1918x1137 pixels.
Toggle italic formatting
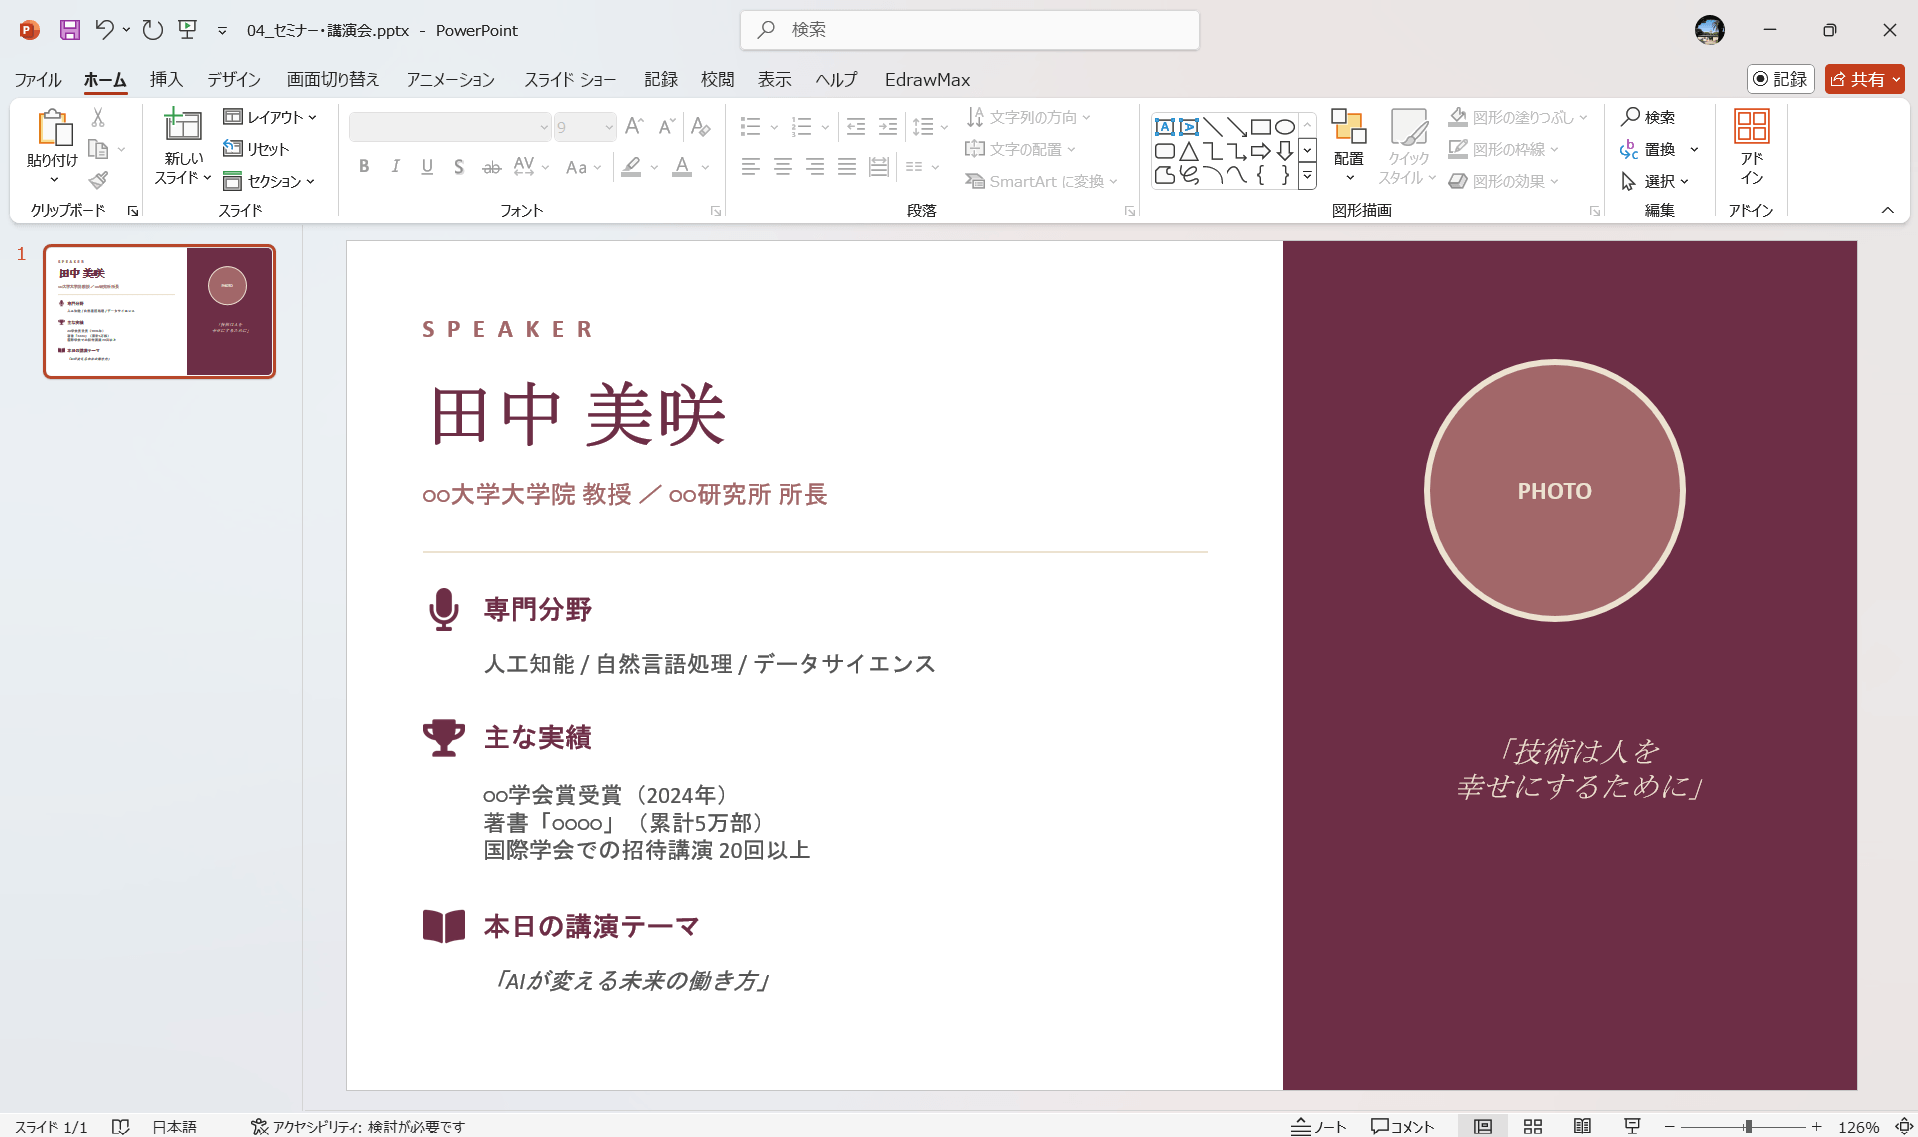[x=395, y=166]
